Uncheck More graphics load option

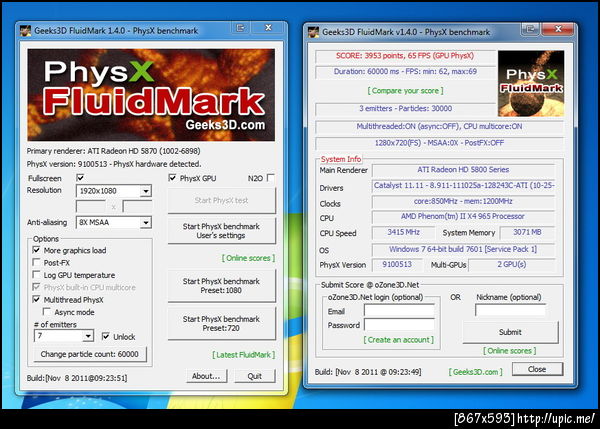pos(36,250)
